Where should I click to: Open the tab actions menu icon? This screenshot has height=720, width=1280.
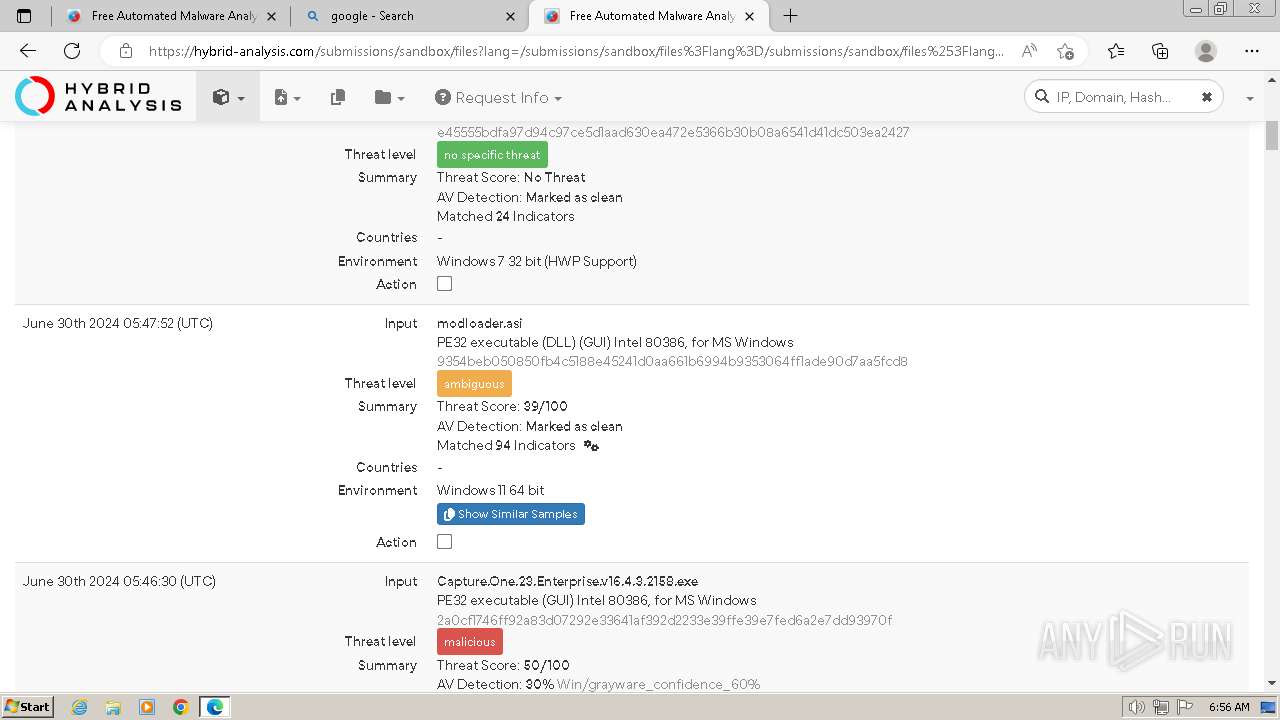click(x=25, y=16)
